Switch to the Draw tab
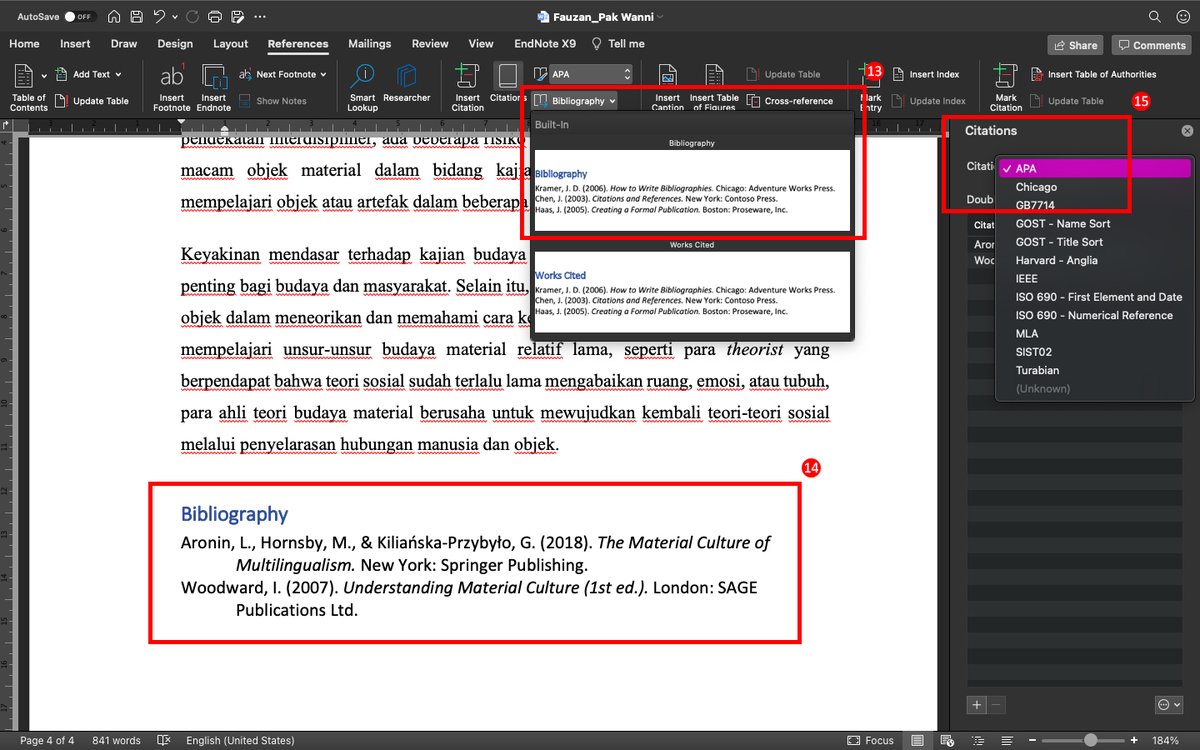Viewport: 1200px width, 750px height. coord(124,44)
